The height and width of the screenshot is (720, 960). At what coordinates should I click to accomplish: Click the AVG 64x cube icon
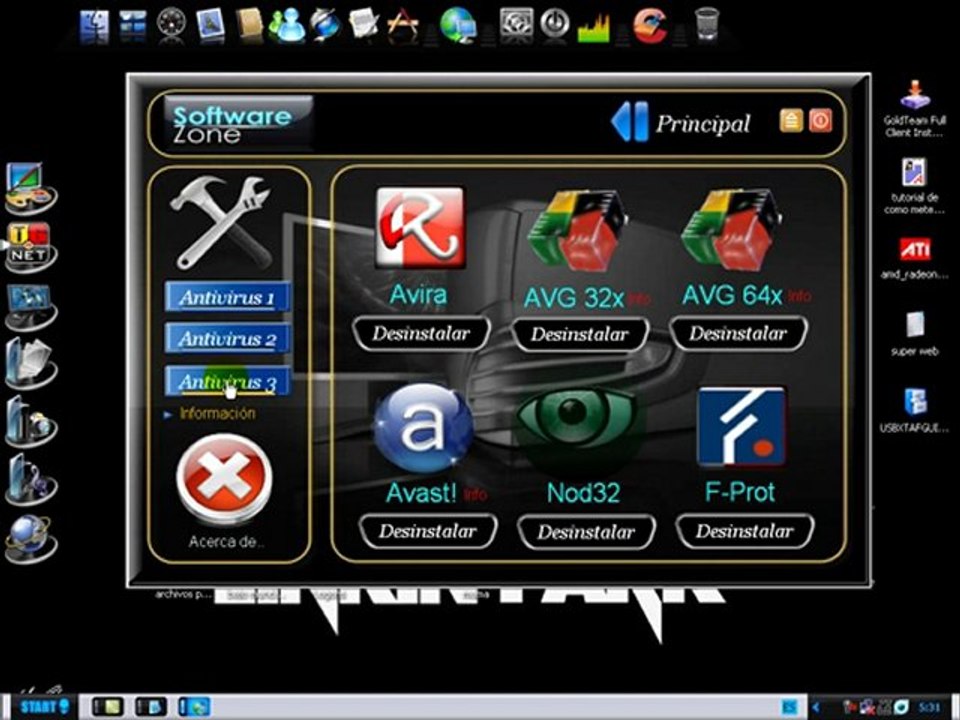pos(730,231)
